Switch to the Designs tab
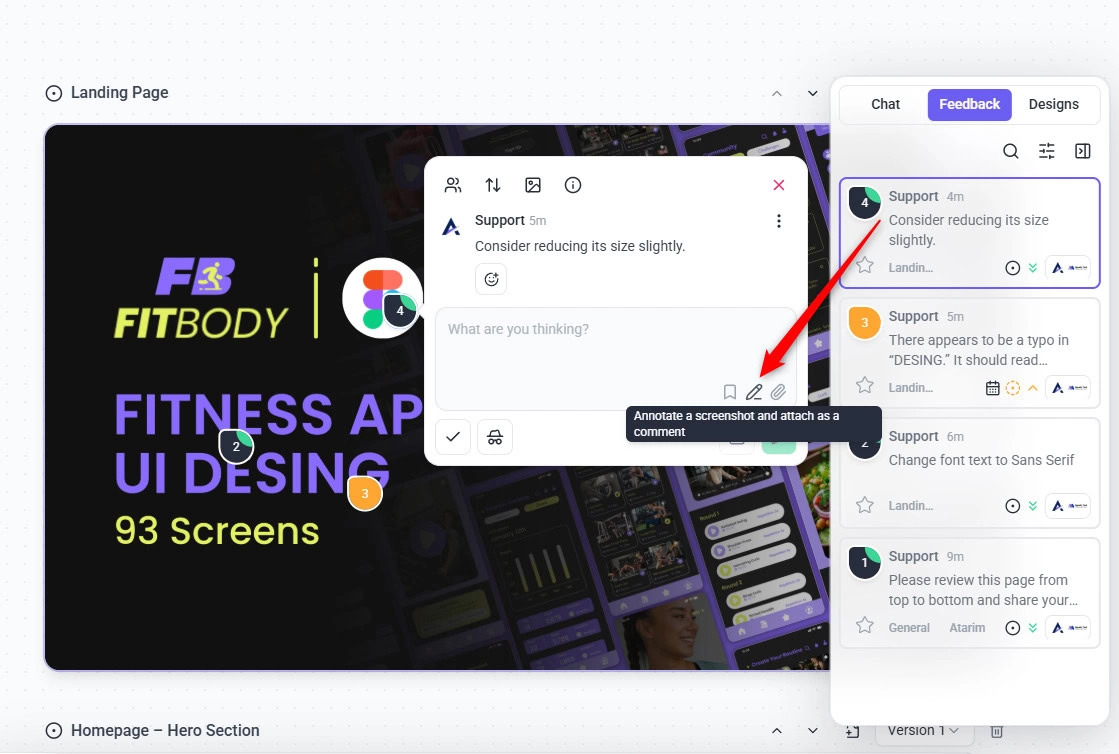 point(1053,104)
